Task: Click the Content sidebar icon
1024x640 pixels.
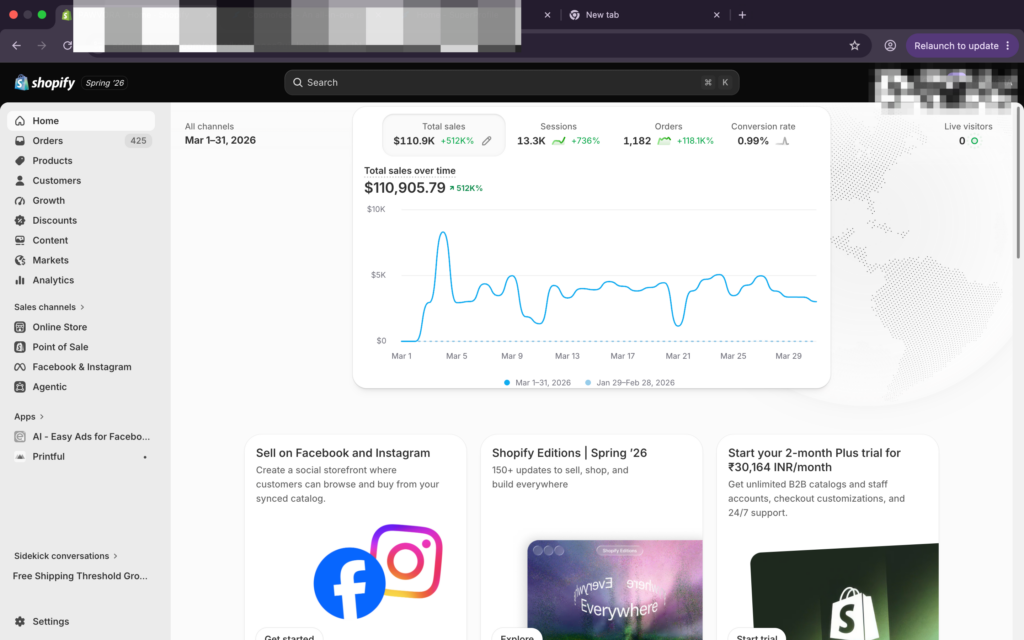Action: coord(20,240)
